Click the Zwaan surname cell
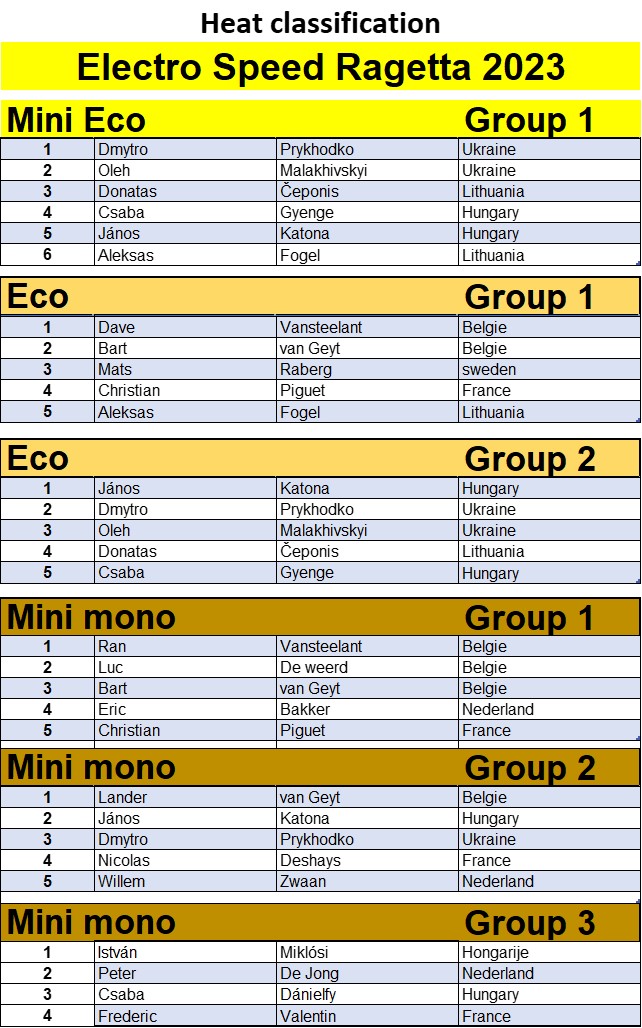This screenshot has height=1028, width=642. click(x=367, y=881)
